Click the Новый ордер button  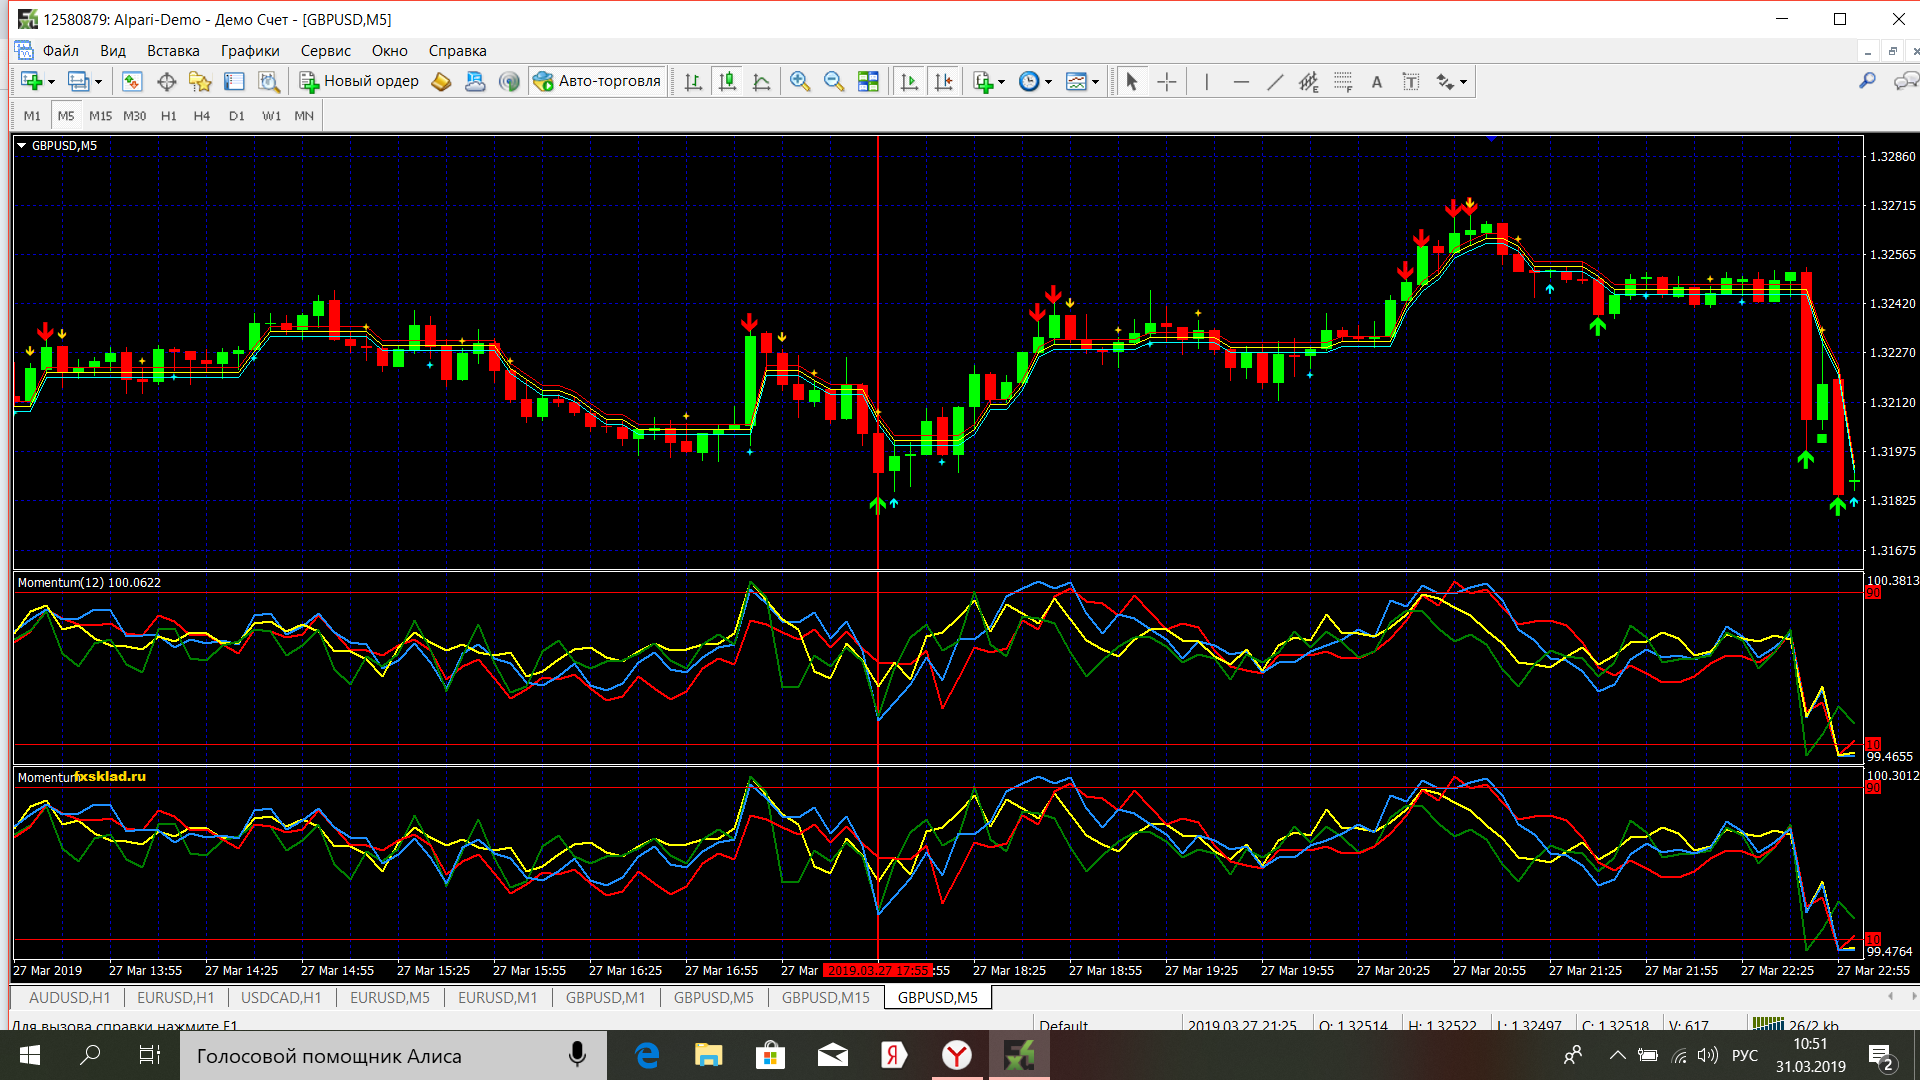click(360, 82)
